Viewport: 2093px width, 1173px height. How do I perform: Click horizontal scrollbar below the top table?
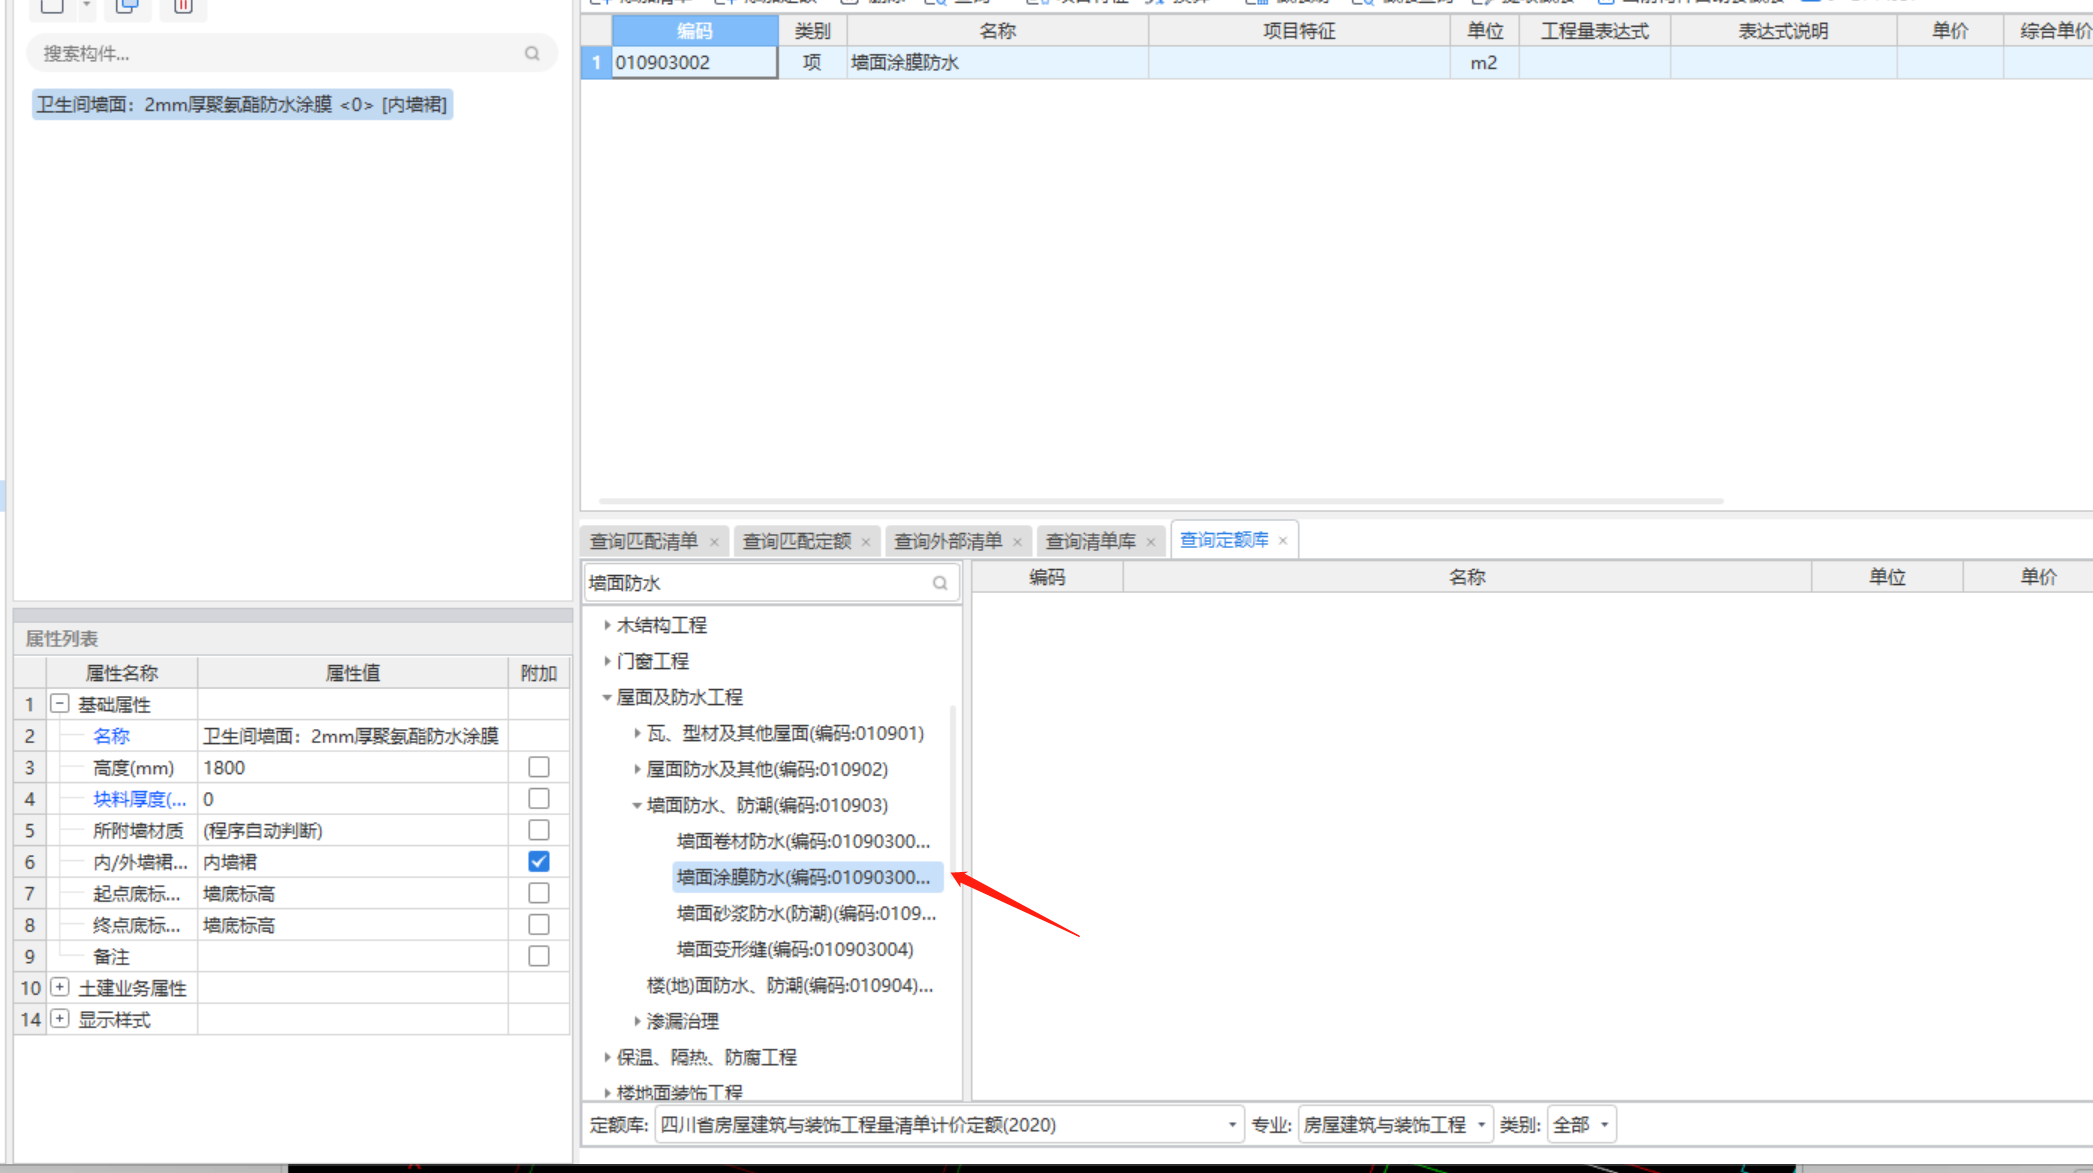pyautogui.click(x=1160, y=501)
